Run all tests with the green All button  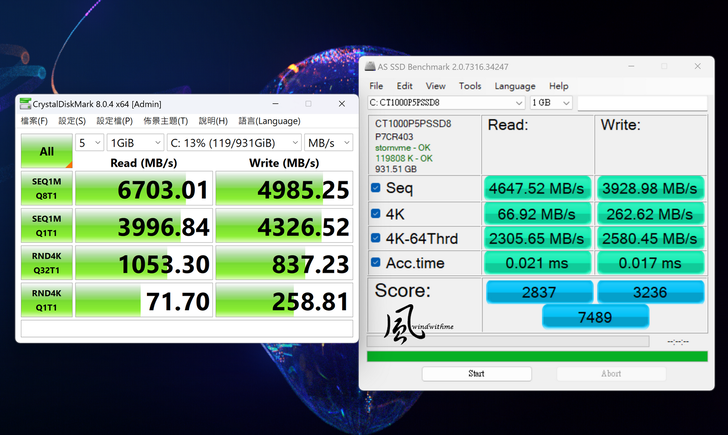(x=46, y=152)
